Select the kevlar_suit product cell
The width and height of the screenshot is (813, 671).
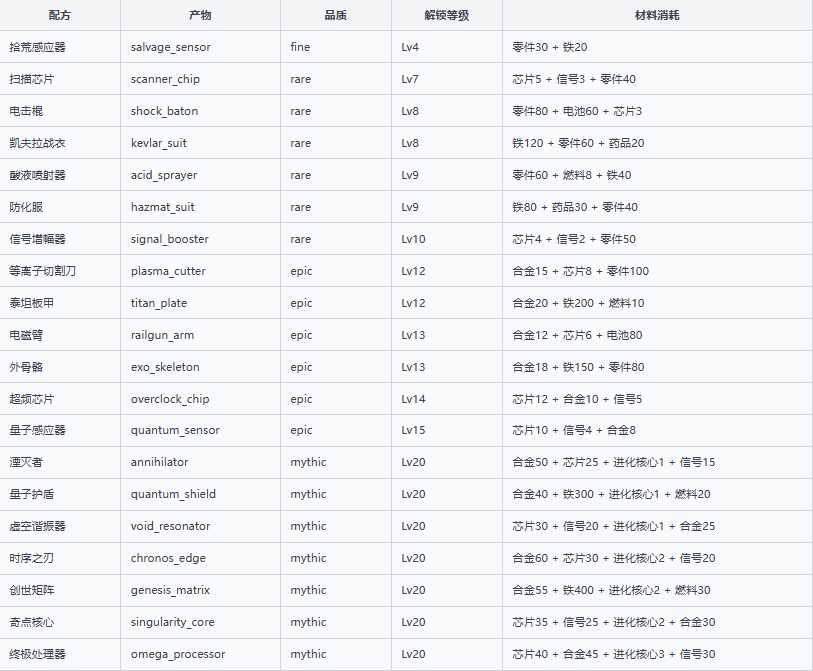200,143
